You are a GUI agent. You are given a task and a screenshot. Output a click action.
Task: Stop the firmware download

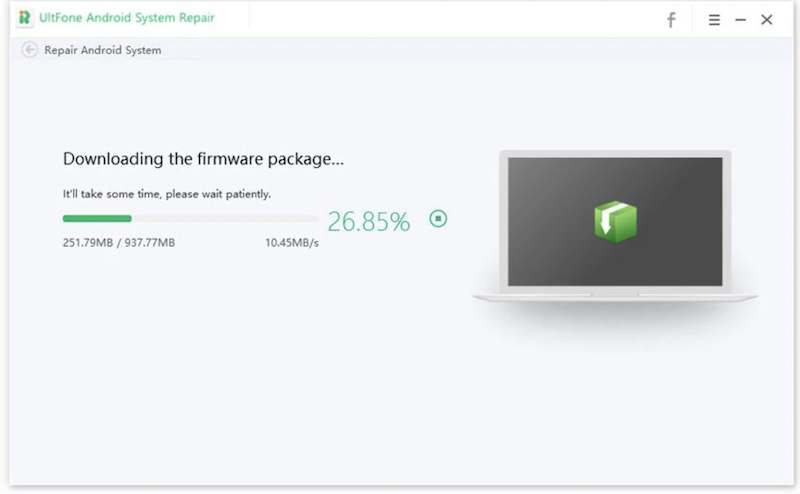(x=438, y=218)
